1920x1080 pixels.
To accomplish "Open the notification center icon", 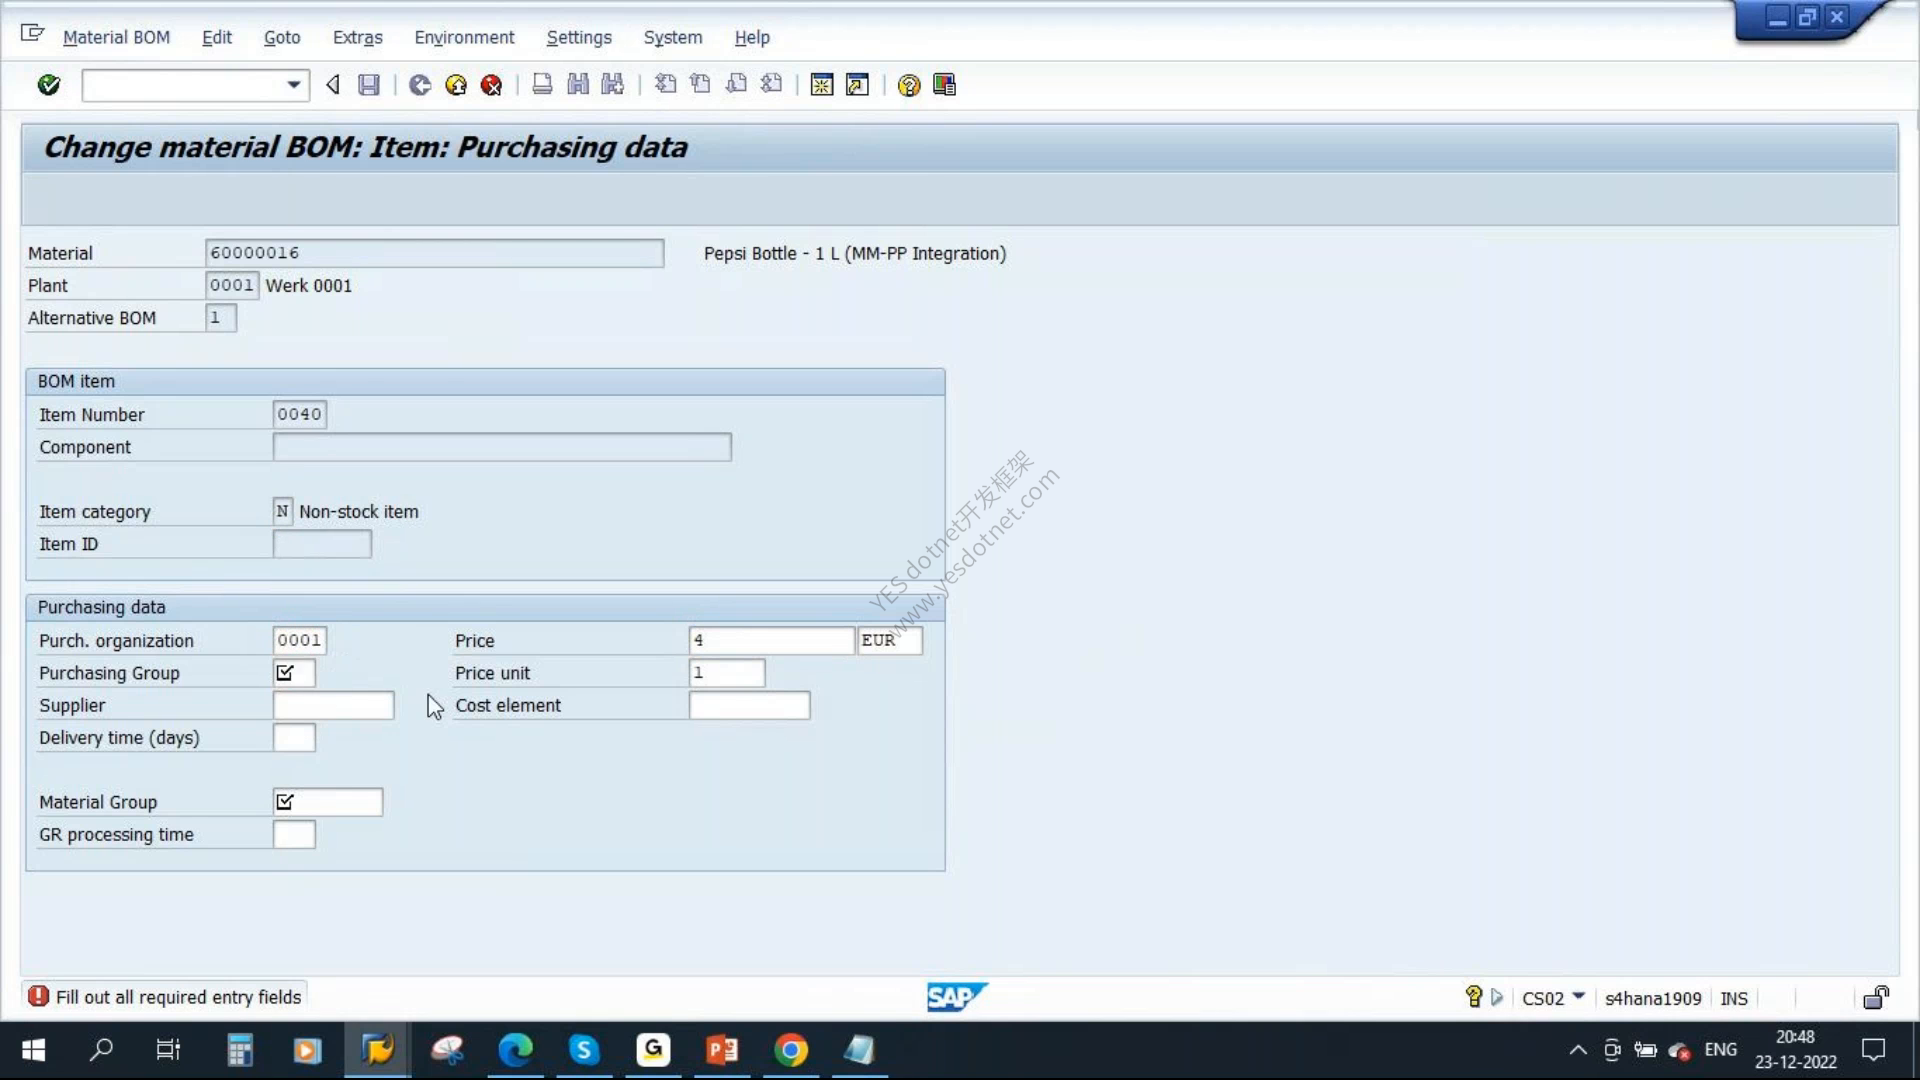I will (1873, 1050).
